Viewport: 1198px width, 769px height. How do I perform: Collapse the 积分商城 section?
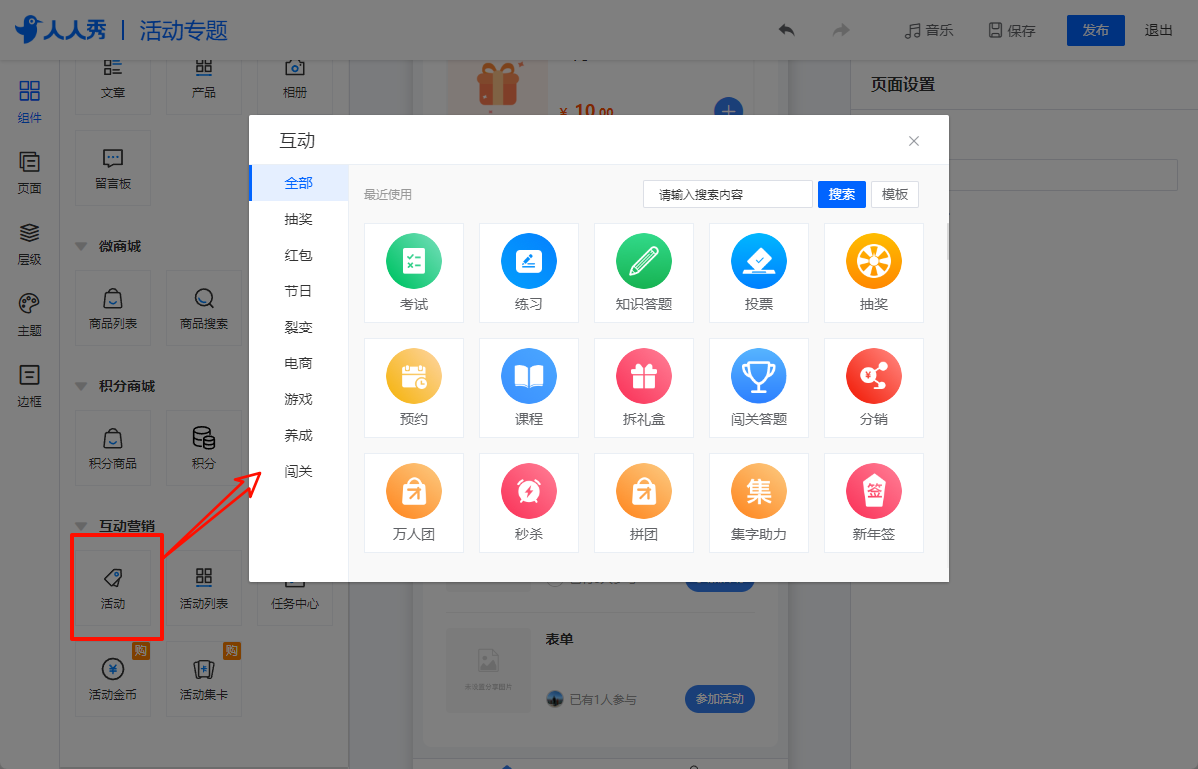tap(81, 386)
